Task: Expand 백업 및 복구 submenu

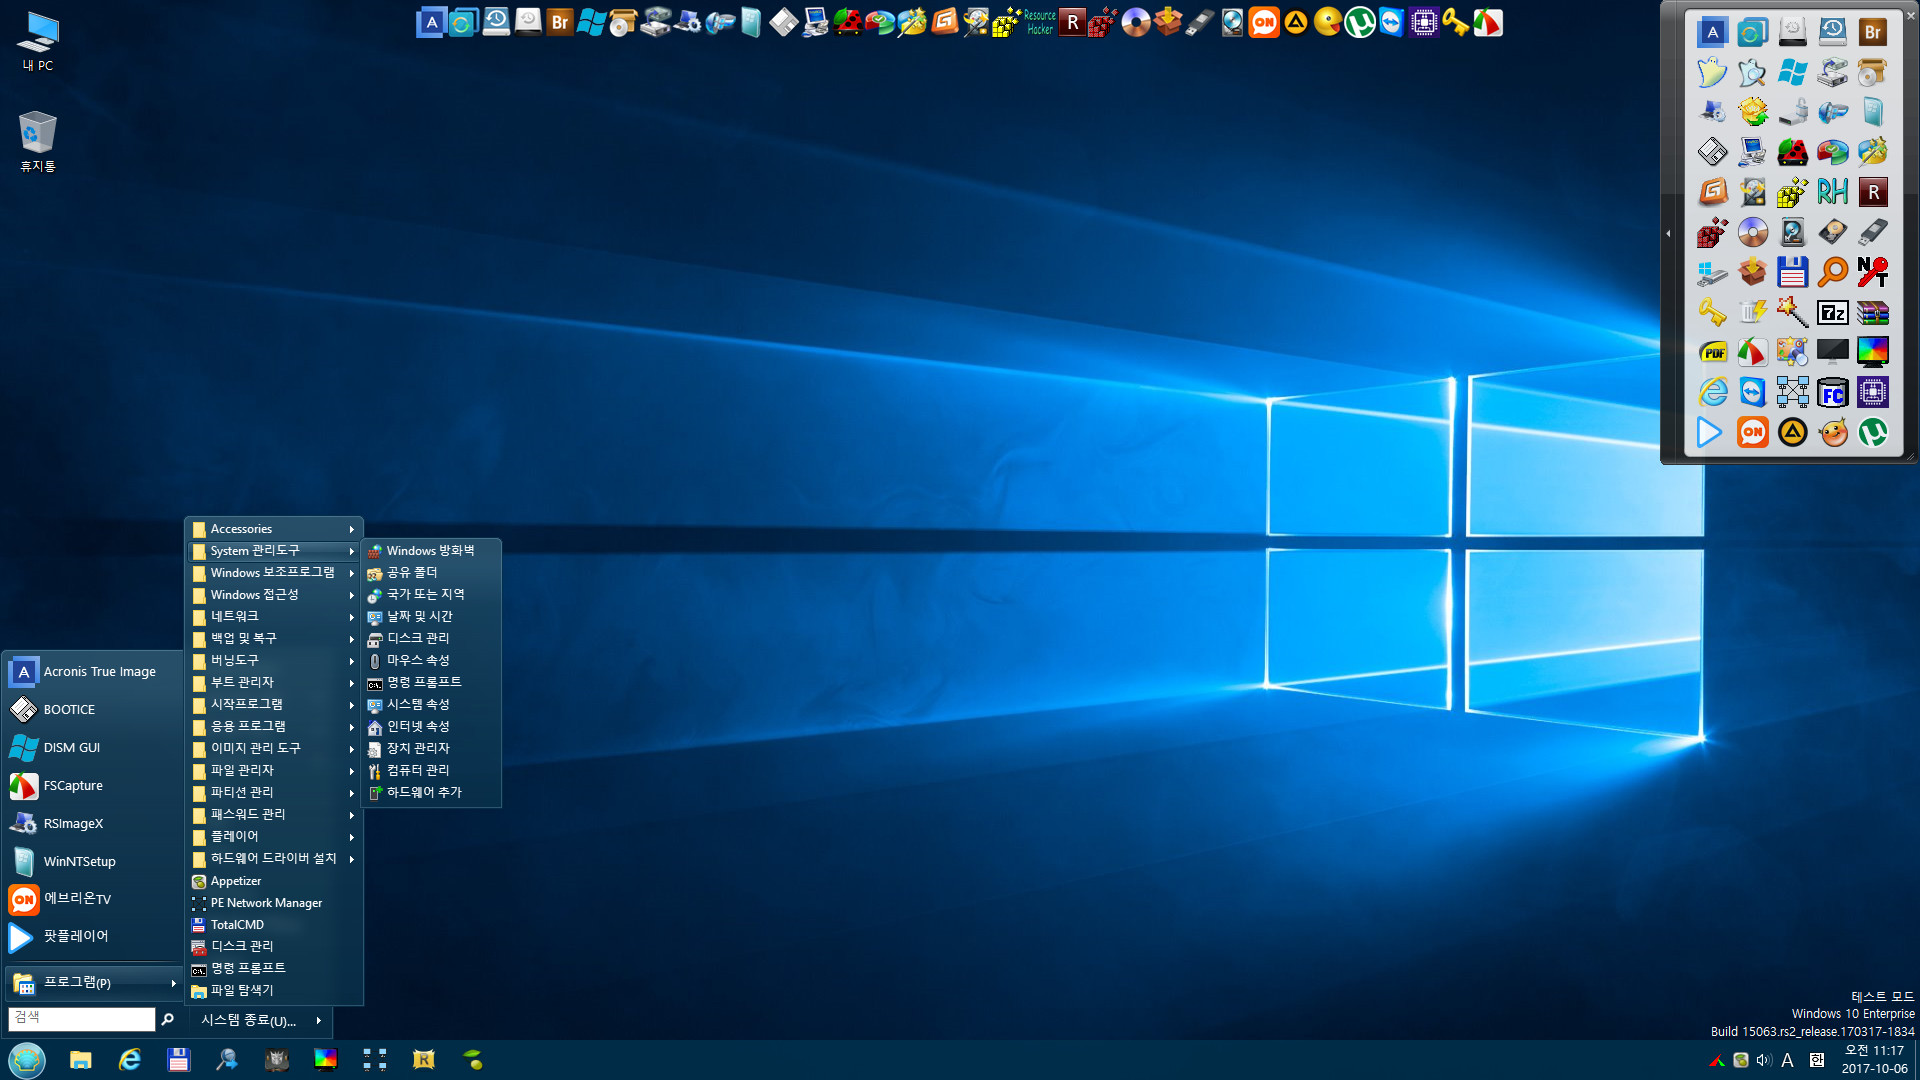Action: point(274,639)
